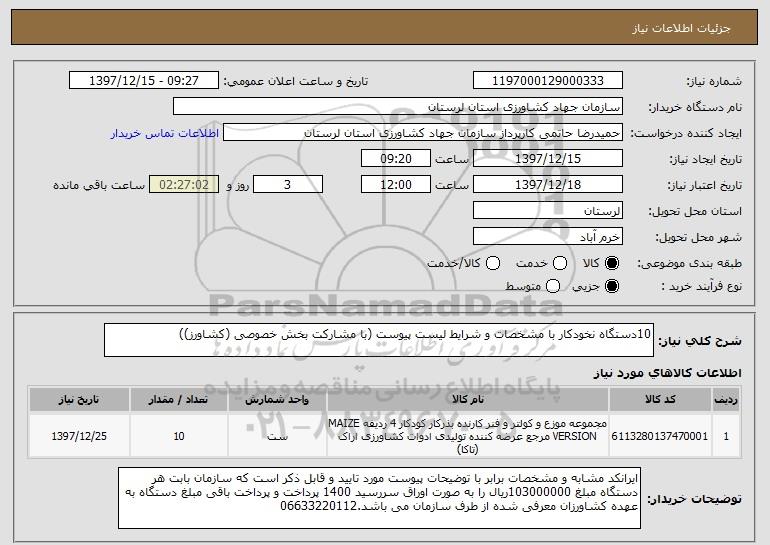The width and height of the screenshot is (770, 545).
Task: Select the جزیی purchase type radio
Action: [x=612, y=286]
